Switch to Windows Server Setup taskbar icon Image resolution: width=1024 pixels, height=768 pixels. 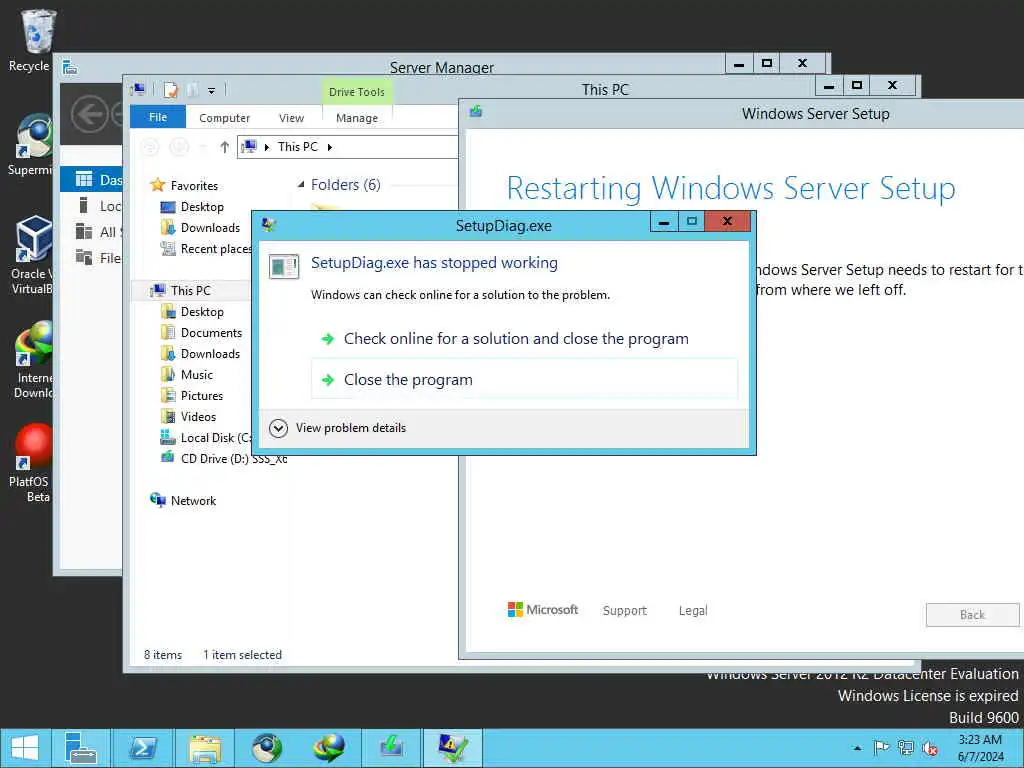391,748
